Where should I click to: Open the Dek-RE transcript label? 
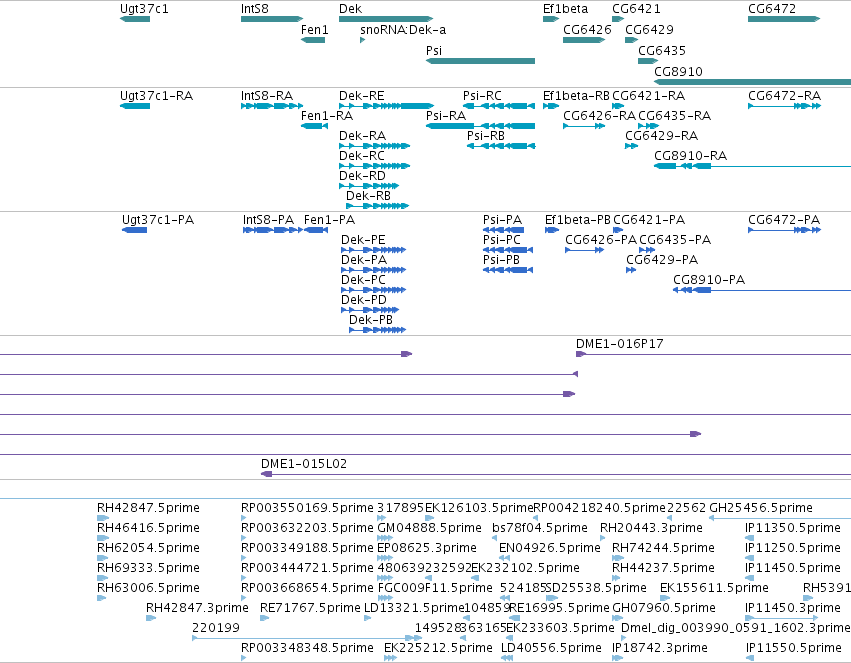click(361, 96)
